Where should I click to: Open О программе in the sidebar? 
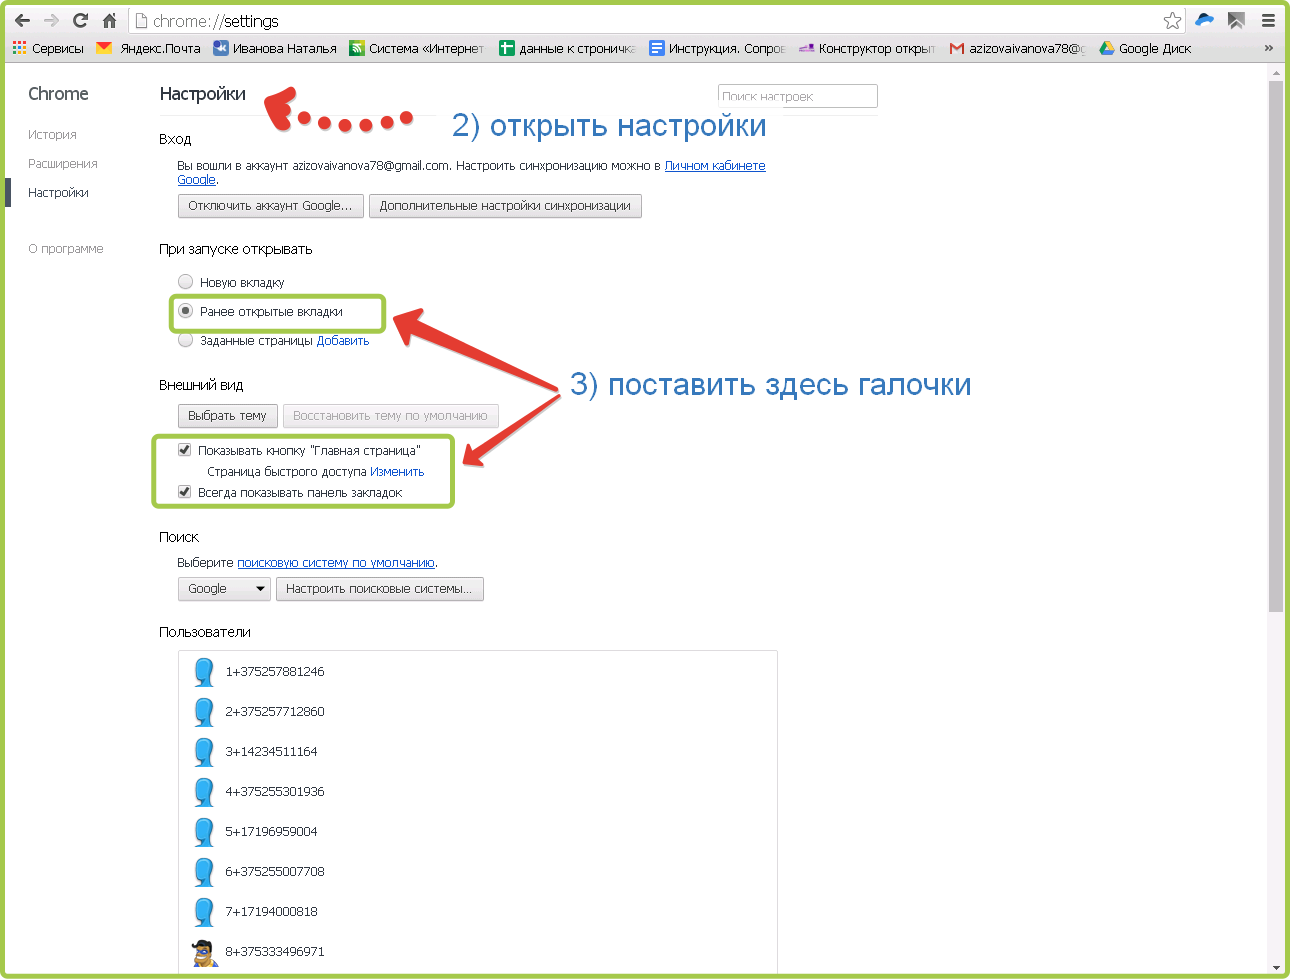click(66, 249)
